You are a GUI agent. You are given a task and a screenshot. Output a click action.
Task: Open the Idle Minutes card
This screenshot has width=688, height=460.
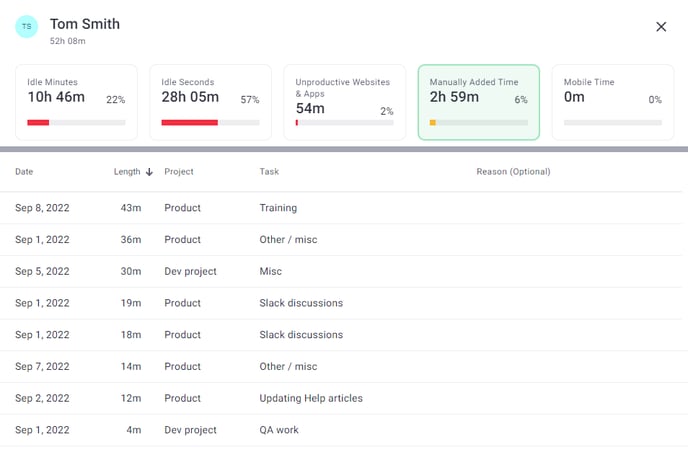tap(76, 102)
